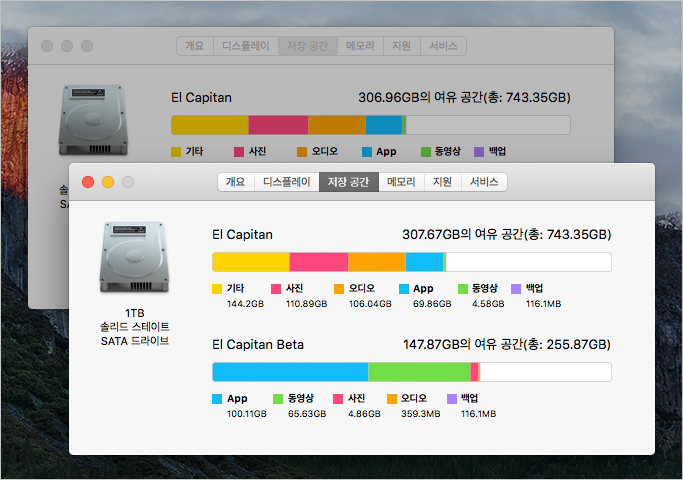Switch to the 개요 tab in front window
683x480 pixels.
click(x=236, y=182)
